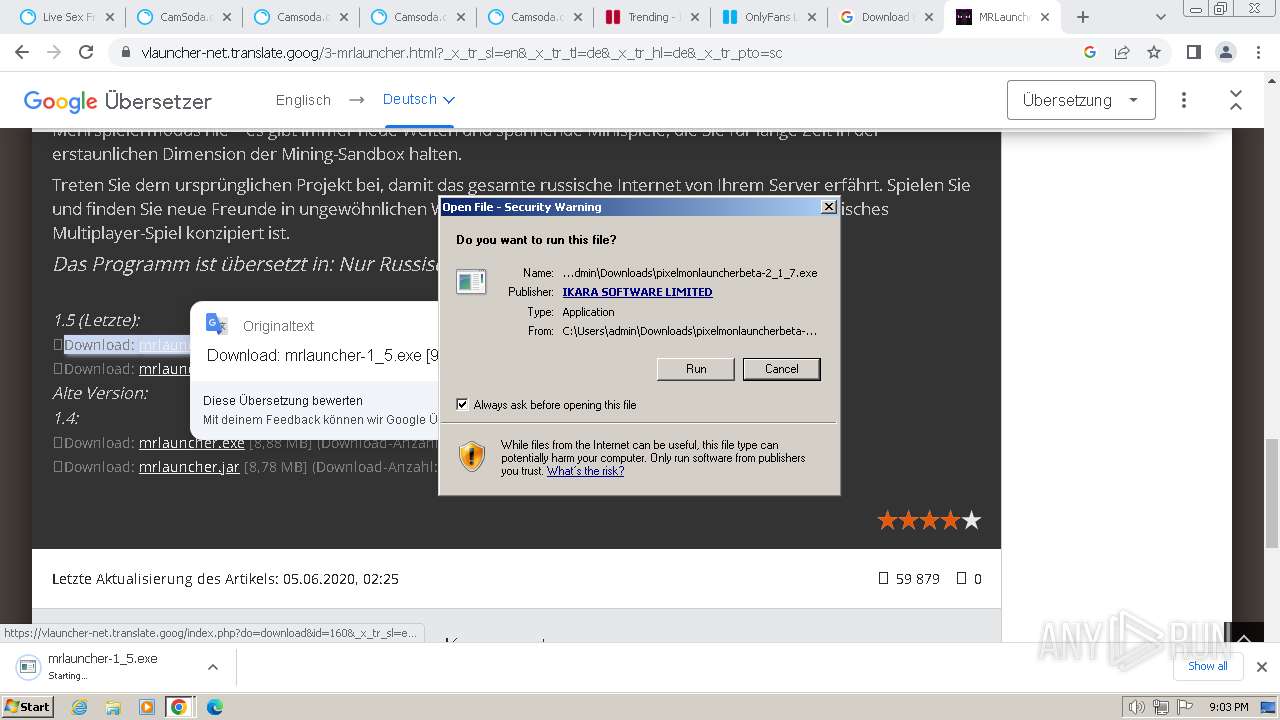Open the translate bar more options menu
1280x720 pixels.
[x=1184, y=100]
